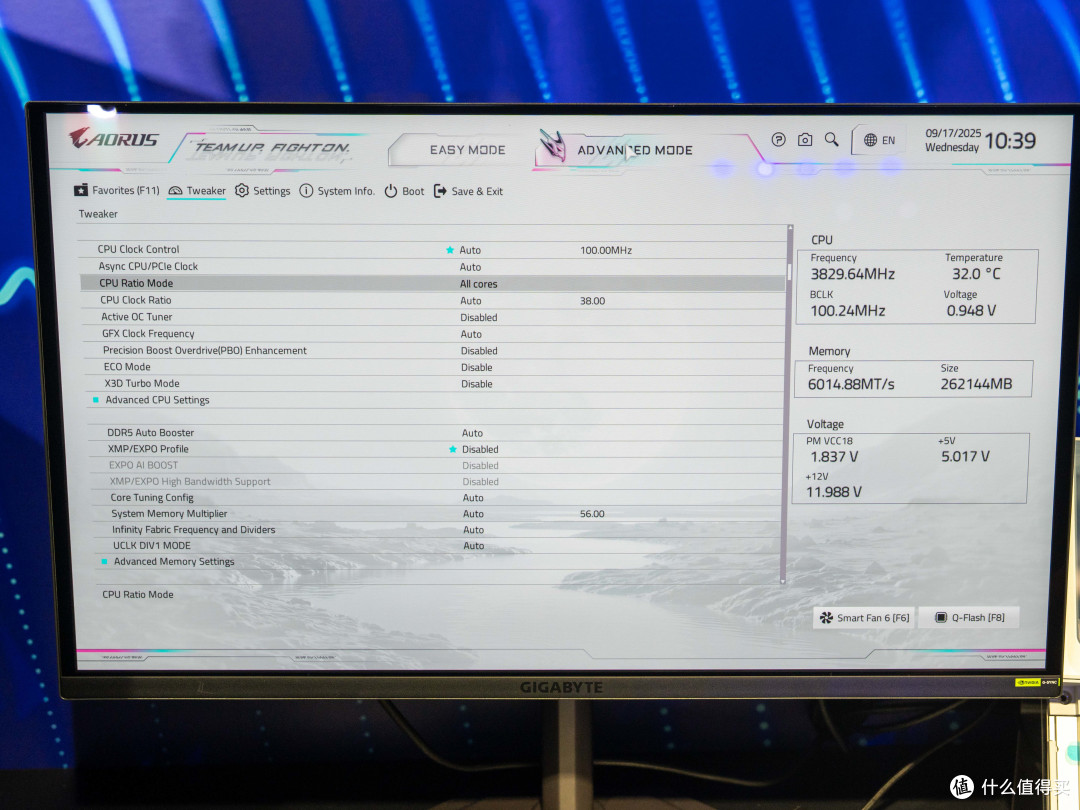Viewport: 1080px width, 810px height.
Task: Click the Q-Flash chip icon
Action: pyautogui.click(x=941, y=618)
